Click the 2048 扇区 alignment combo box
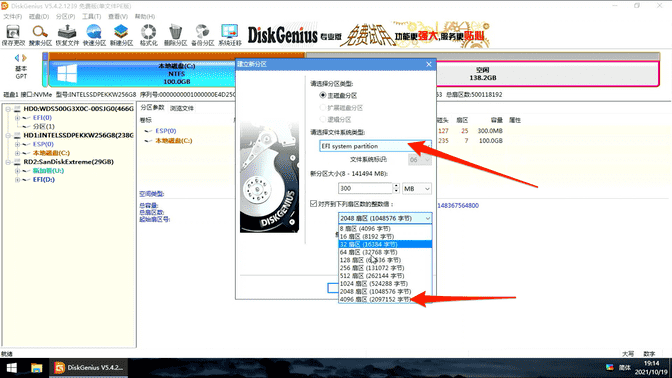Image resolution: width=672 pixels, height=378 pixels. pos(385,218)
